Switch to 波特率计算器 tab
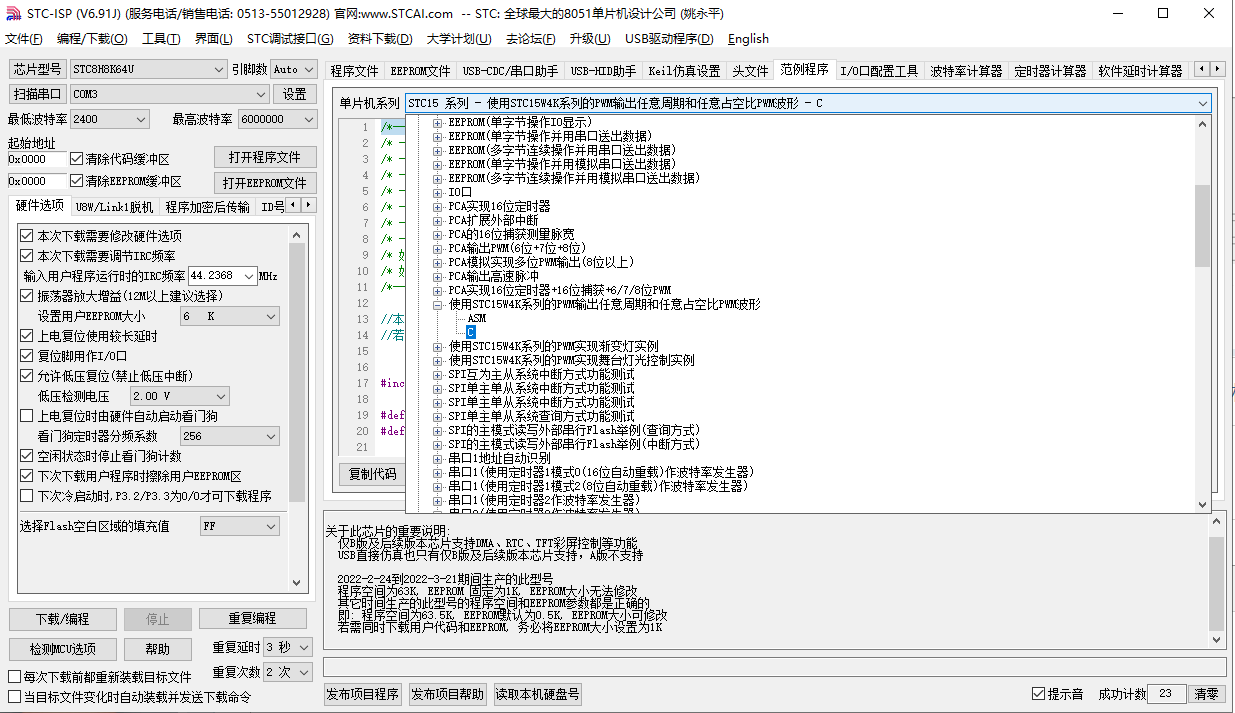This screenshot has height=713, width=1235. (x=966, y=71)
